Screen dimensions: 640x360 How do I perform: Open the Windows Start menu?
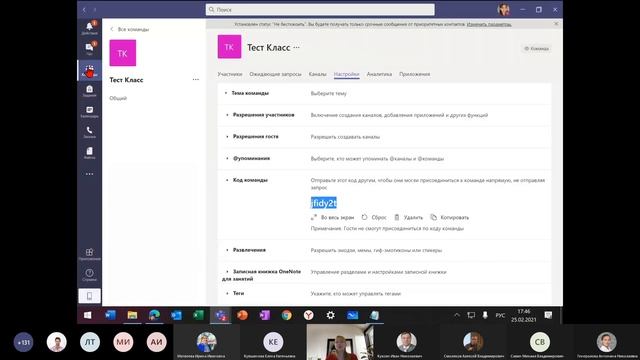click(88, 315)
